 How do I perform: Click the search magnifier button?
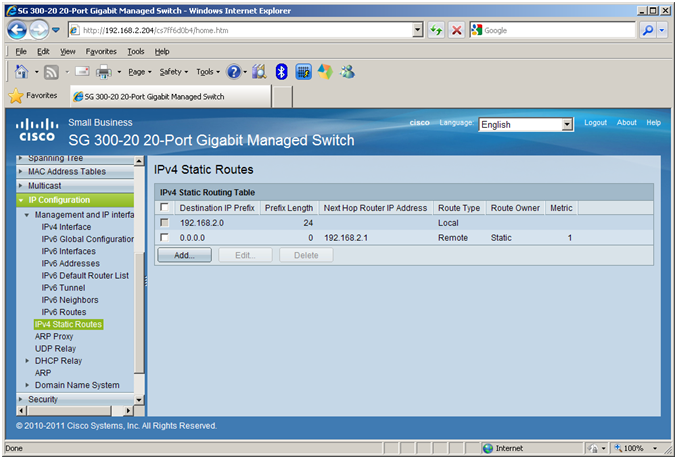(x=648, y=30)
